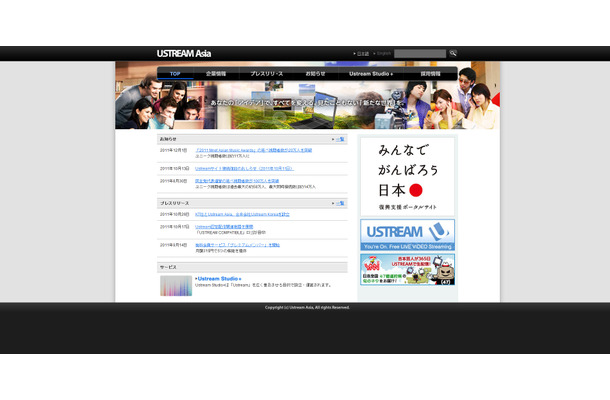The image size is (610, 400).
Task: Click the USTREAM Asia logo
Action: pyautogui.click(x=184, y=54)
